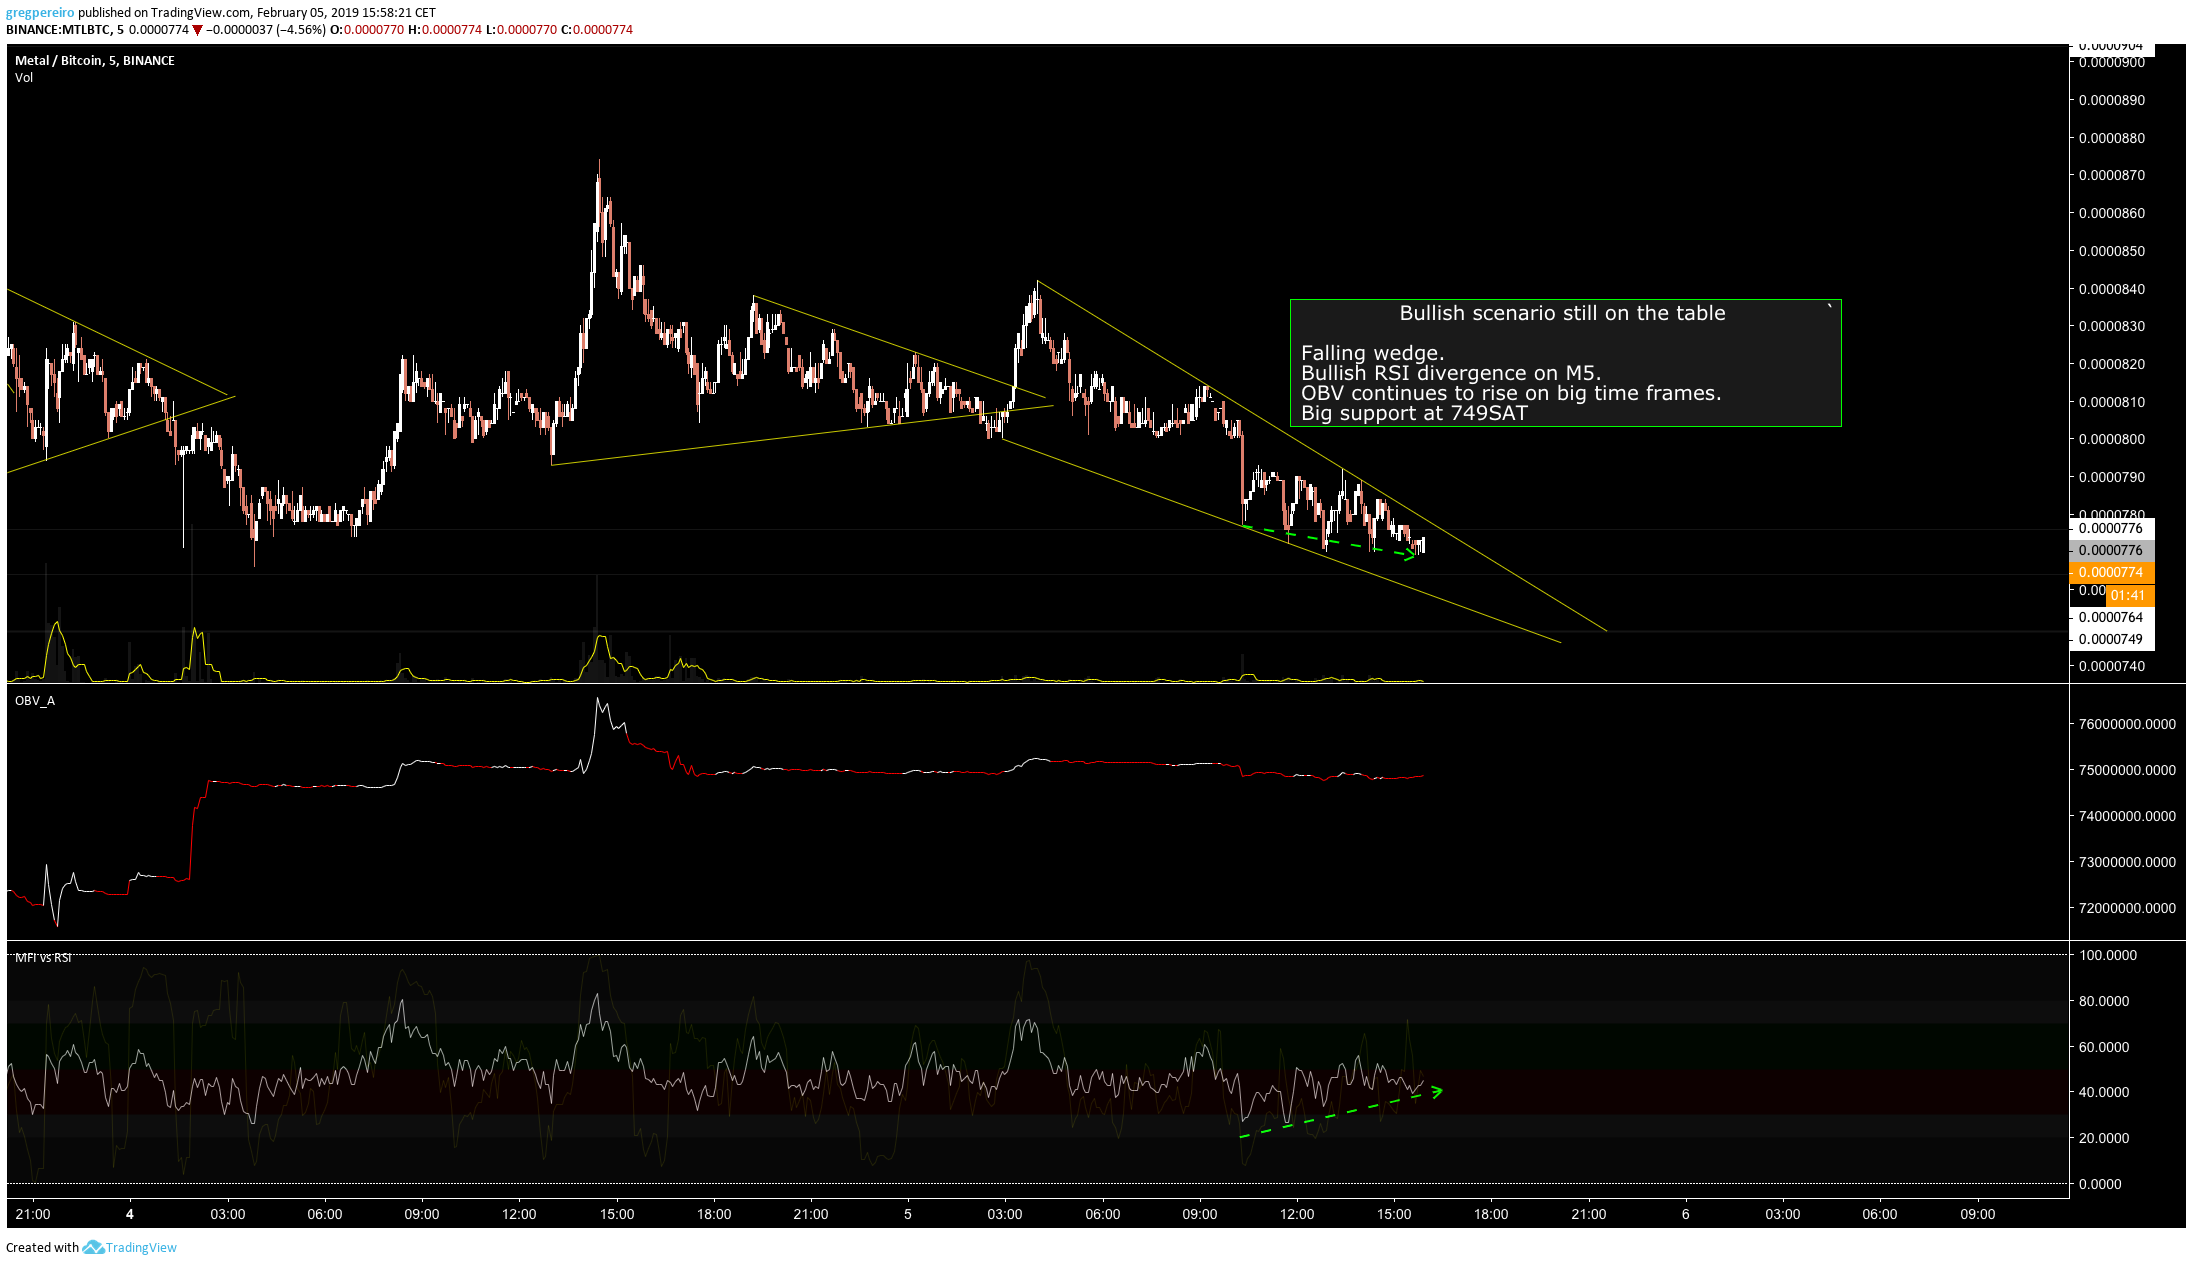The image size is (2193, 1265).
Task: Select the green dashed arrow under price candles
Action: click(x=1330, y=542)
